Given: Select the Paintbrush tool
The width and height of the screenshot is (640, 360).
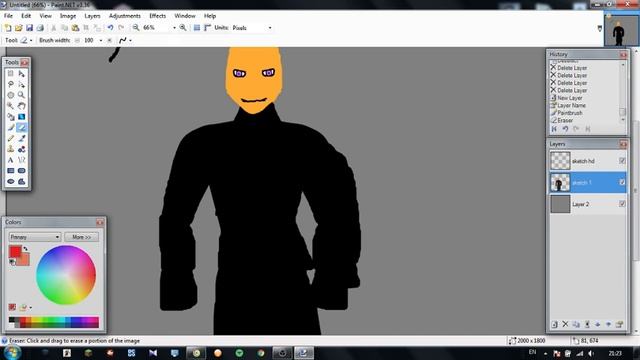Looking at the screenshot, I should 11,127.
